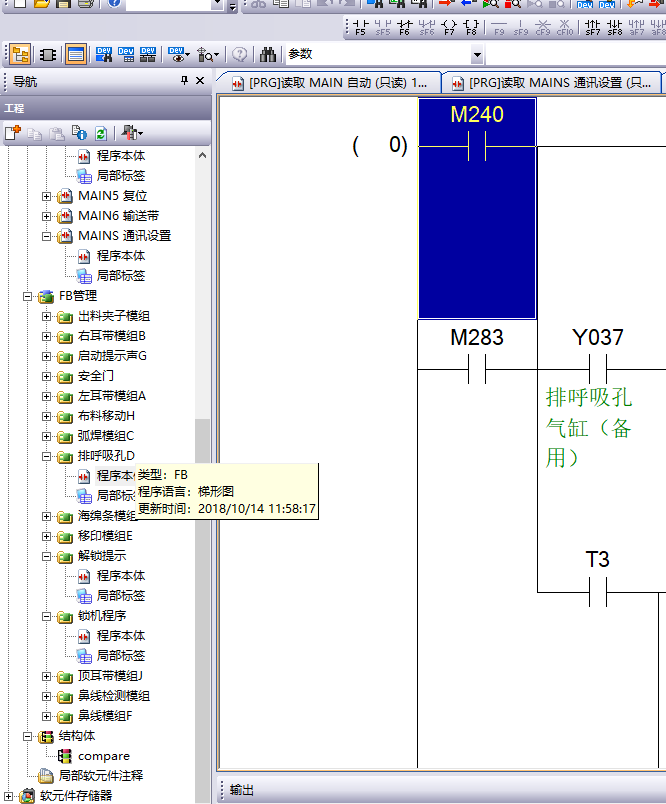Select the compare structure item

coord(103,756)
